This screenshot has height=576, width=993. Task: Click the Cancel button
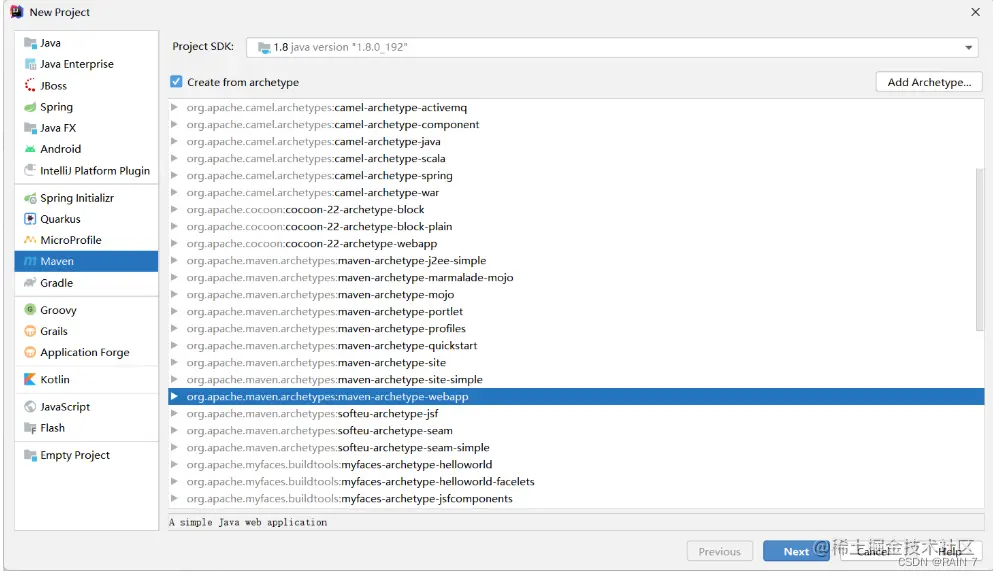tap(874, 551)
